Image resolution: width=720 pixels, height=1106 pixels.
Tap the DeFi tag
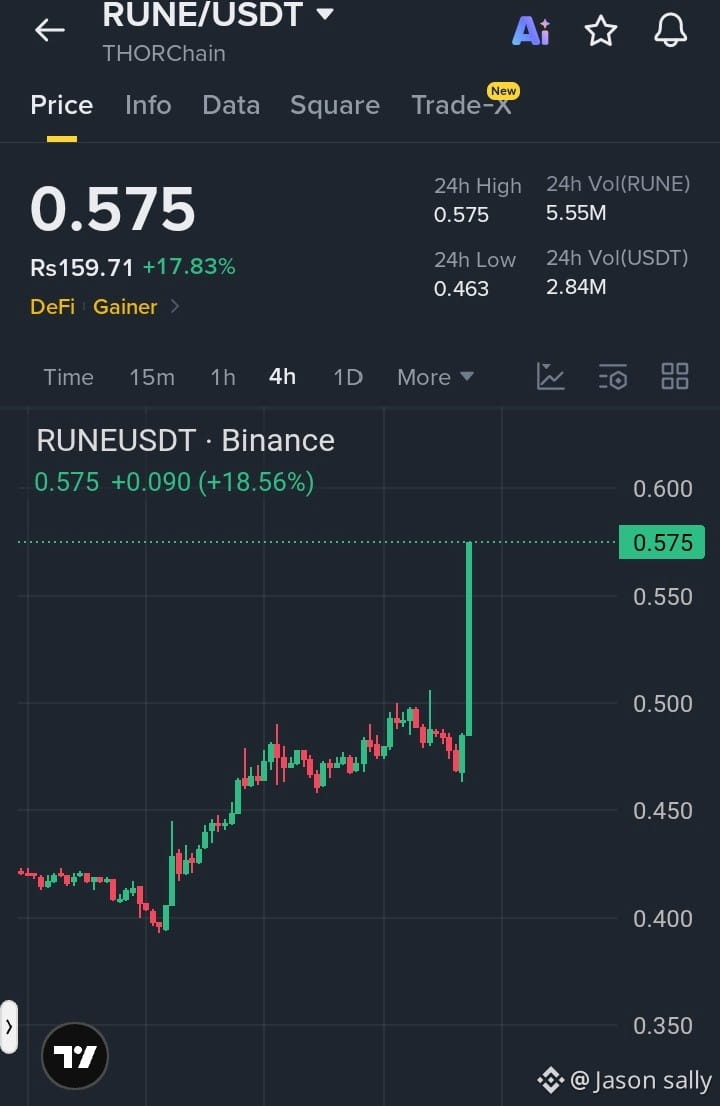pos(52,307)
